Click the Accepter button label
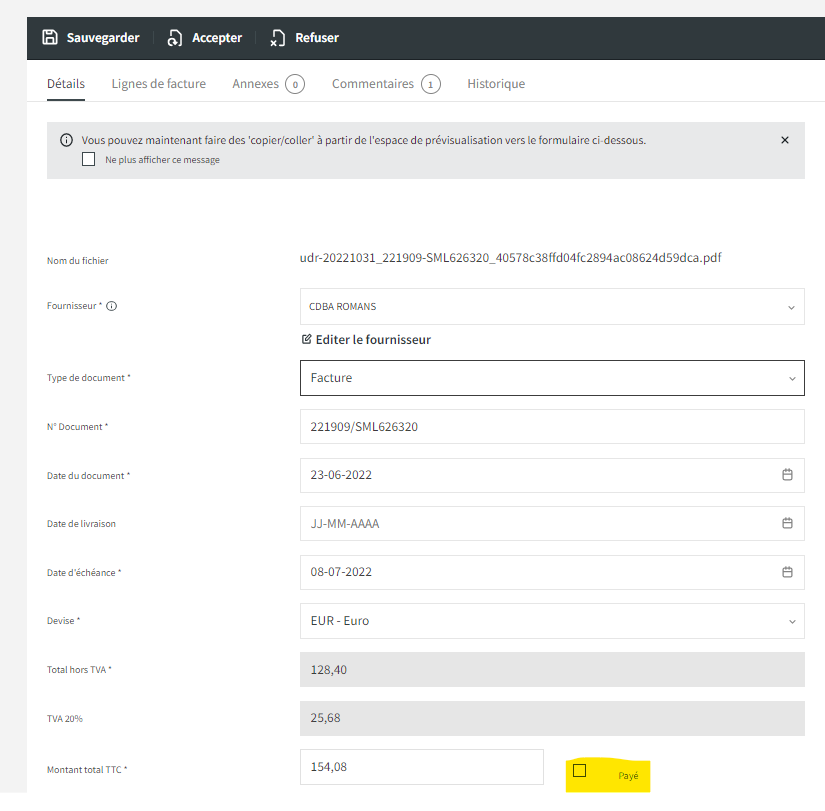 (x=217, y=38)
